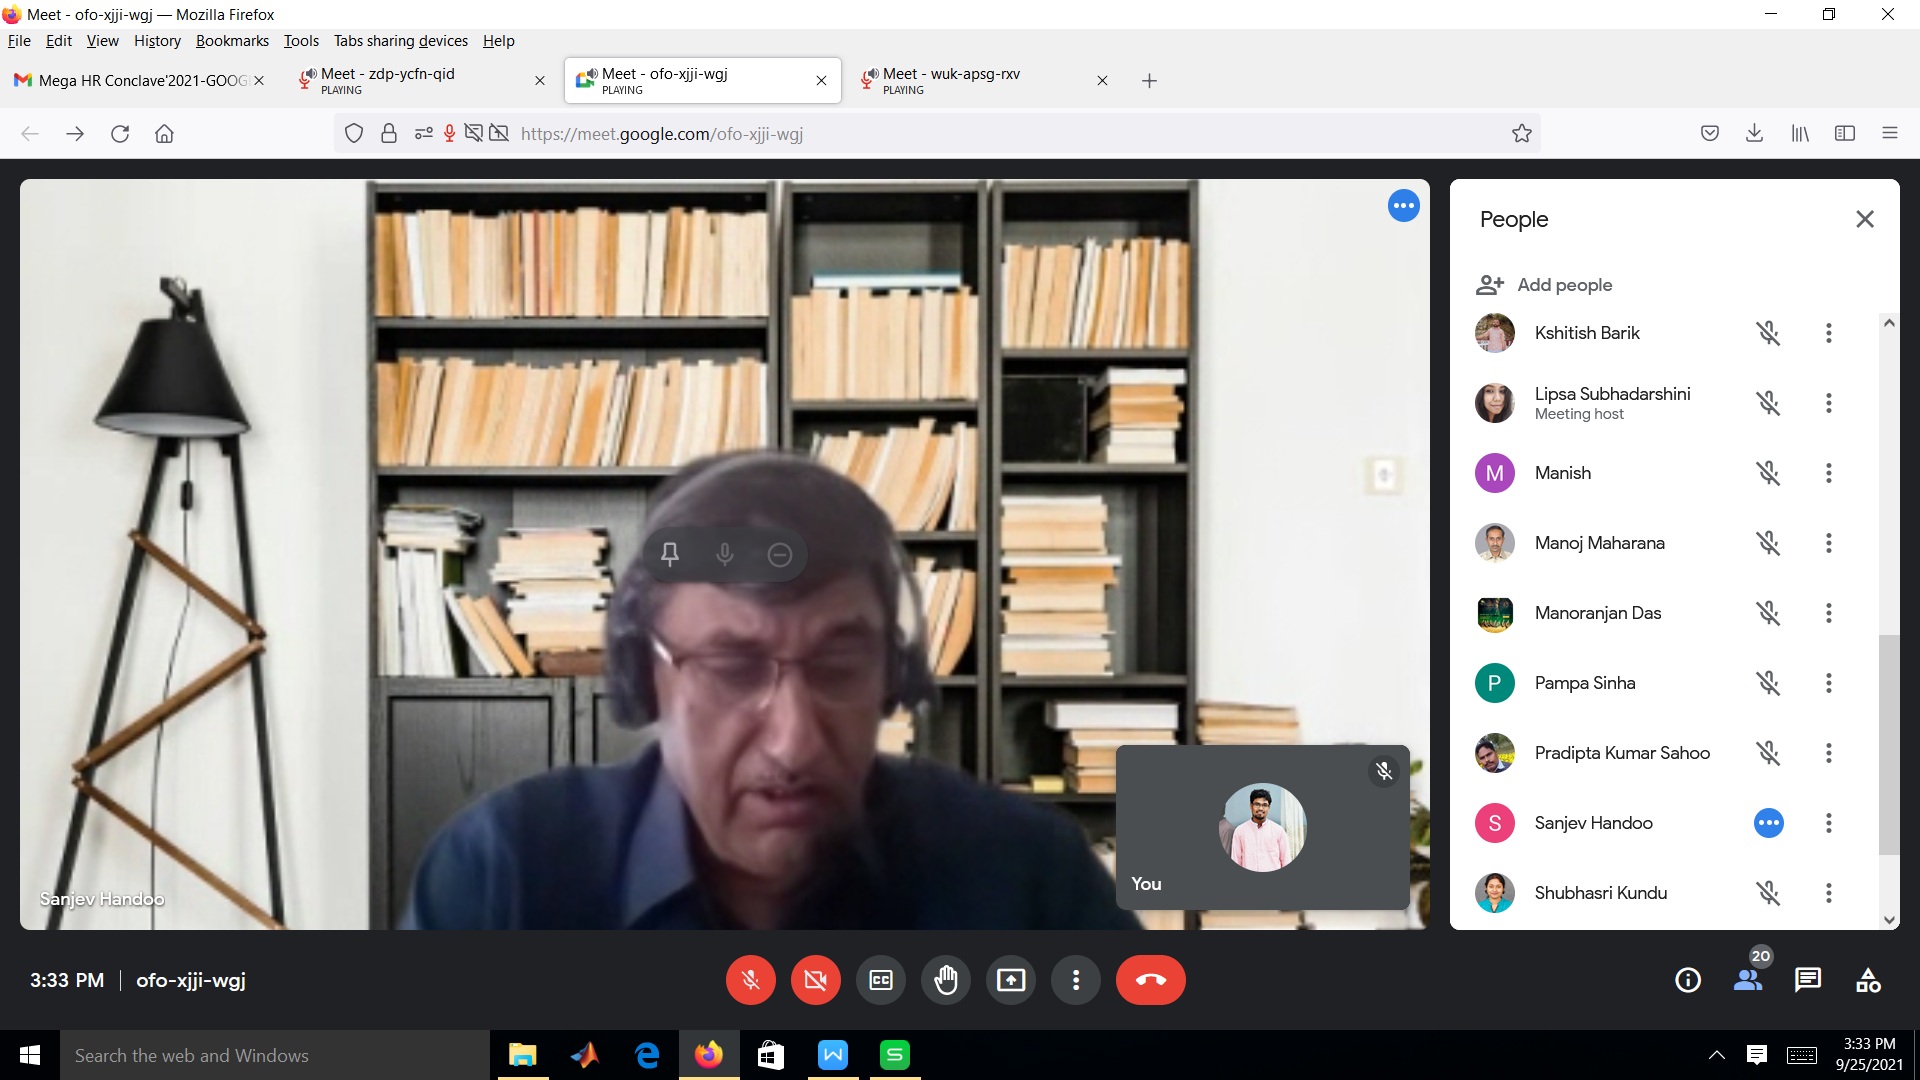The height and width of the screenshot is (1080, 1920).
Task: Click the red leave call button
Action: (x=1150, y=980)
